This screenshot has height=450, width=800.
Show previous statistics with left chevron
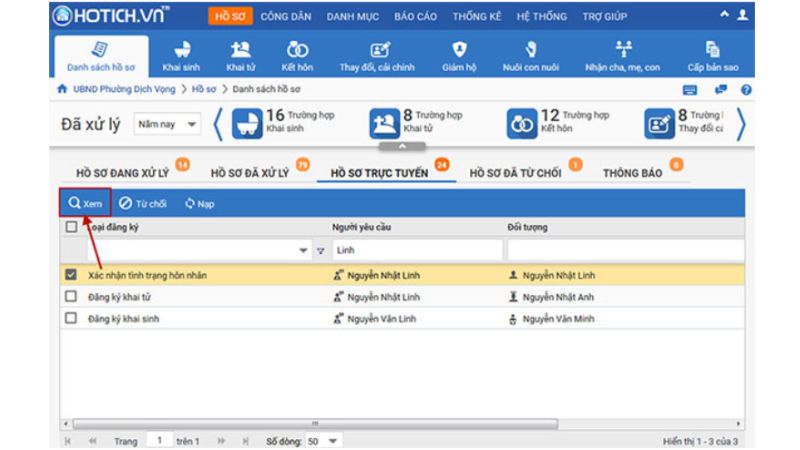point(218,124)
